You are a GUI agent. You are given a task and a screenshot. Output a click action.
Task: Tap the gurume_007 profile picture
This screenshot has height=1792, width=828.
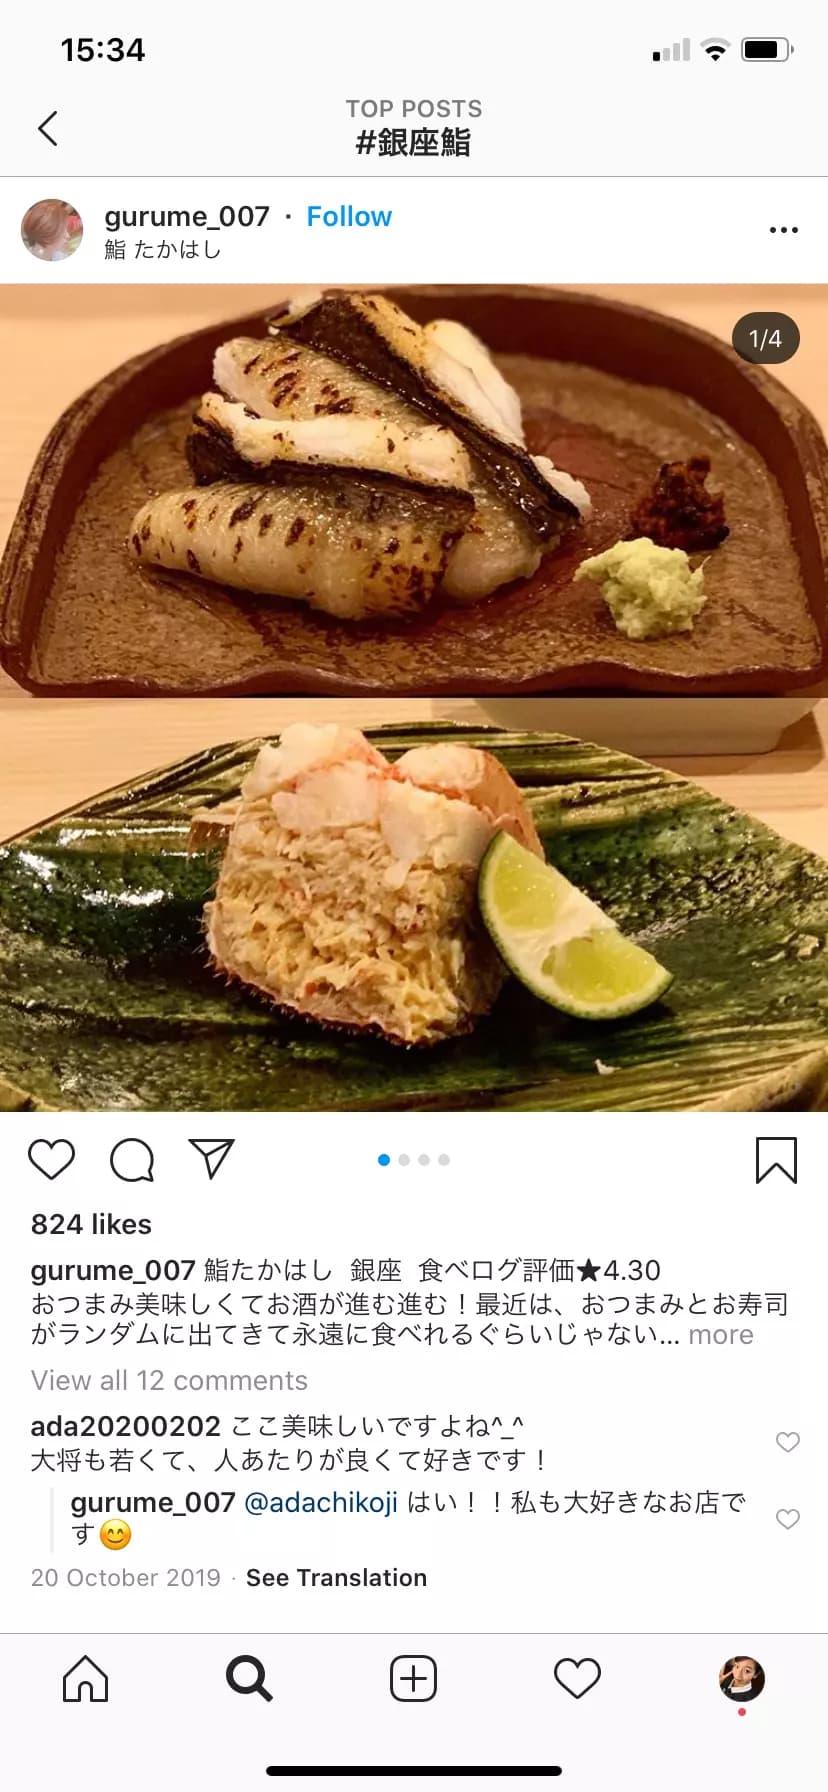point(52,230)
